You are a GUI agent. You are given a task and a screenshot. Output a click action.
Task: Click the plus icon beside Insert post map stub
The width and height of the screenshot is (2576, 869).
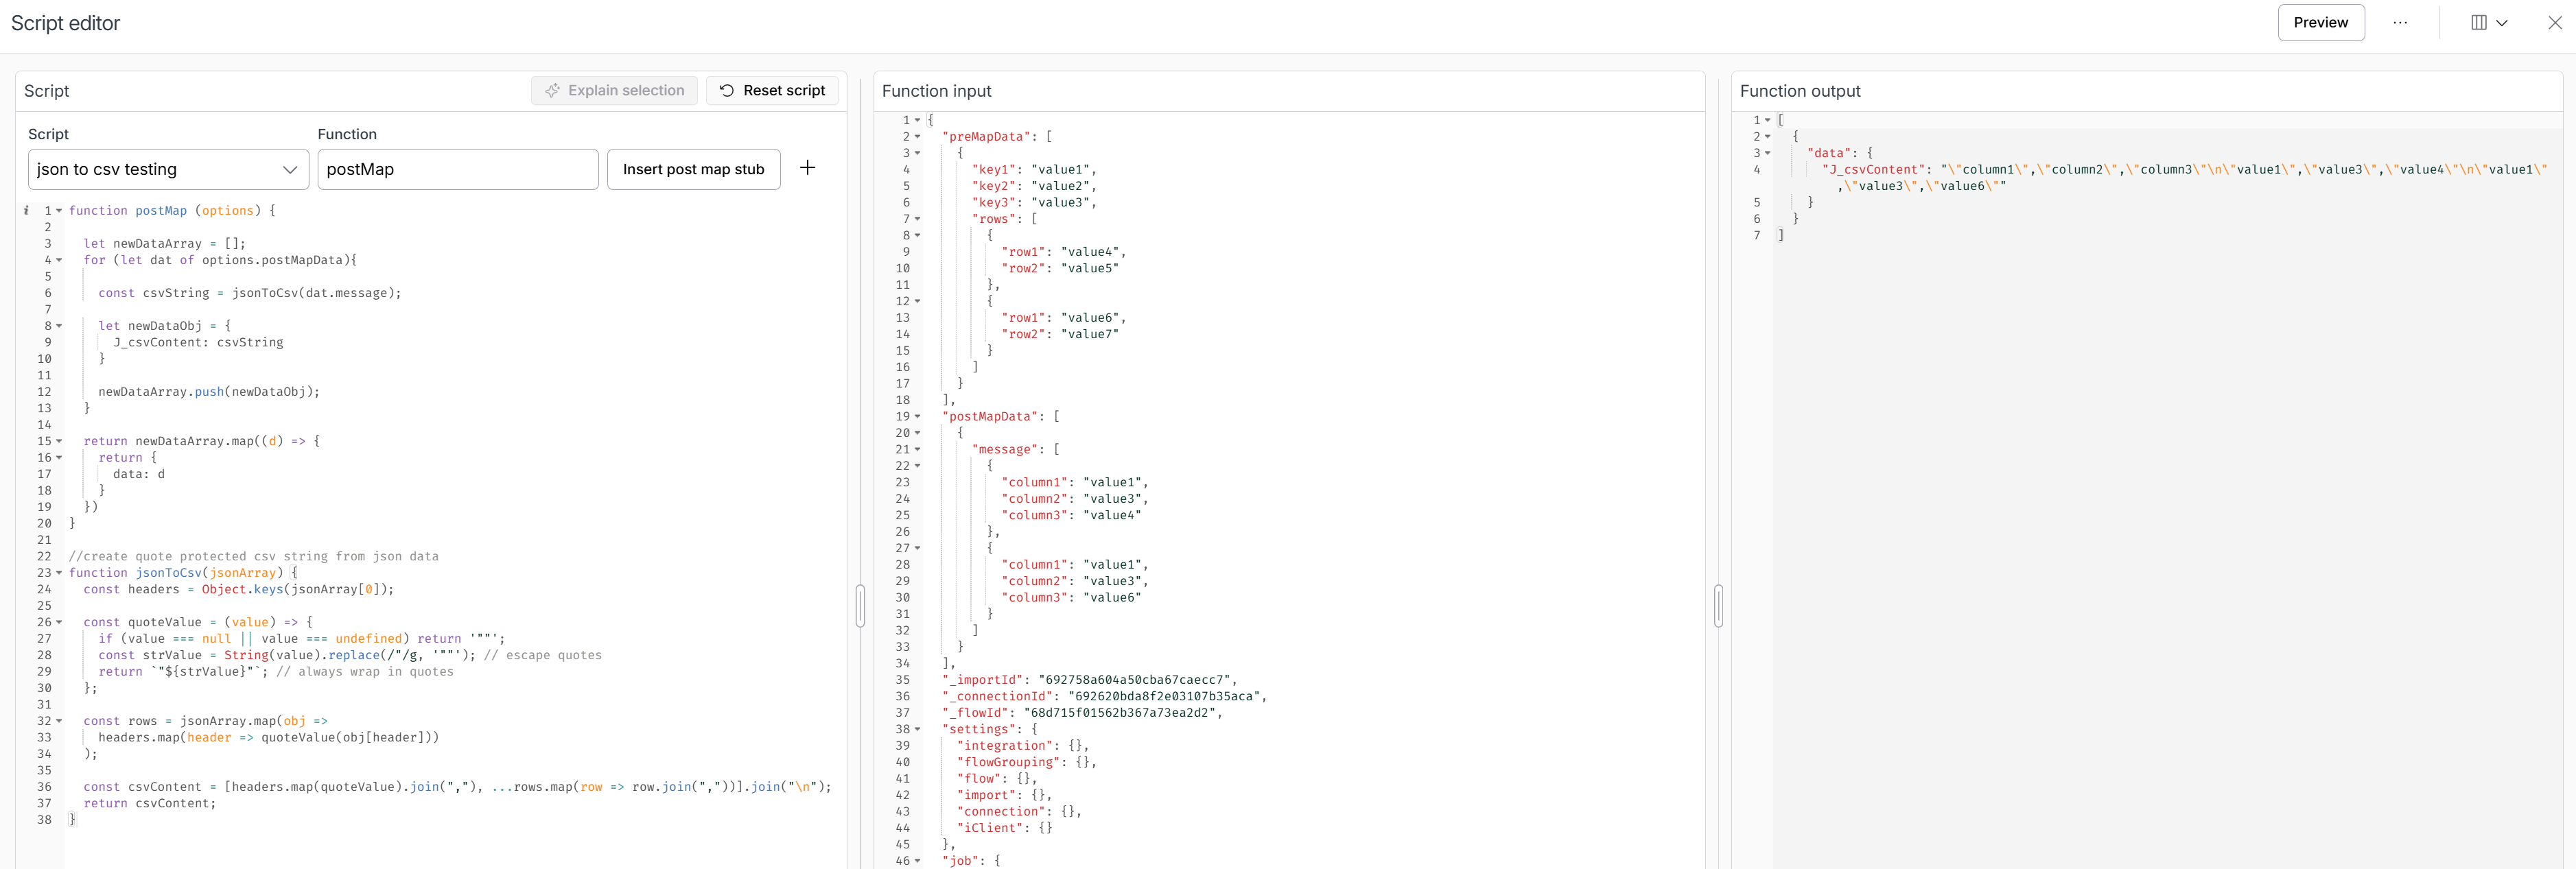807,168
